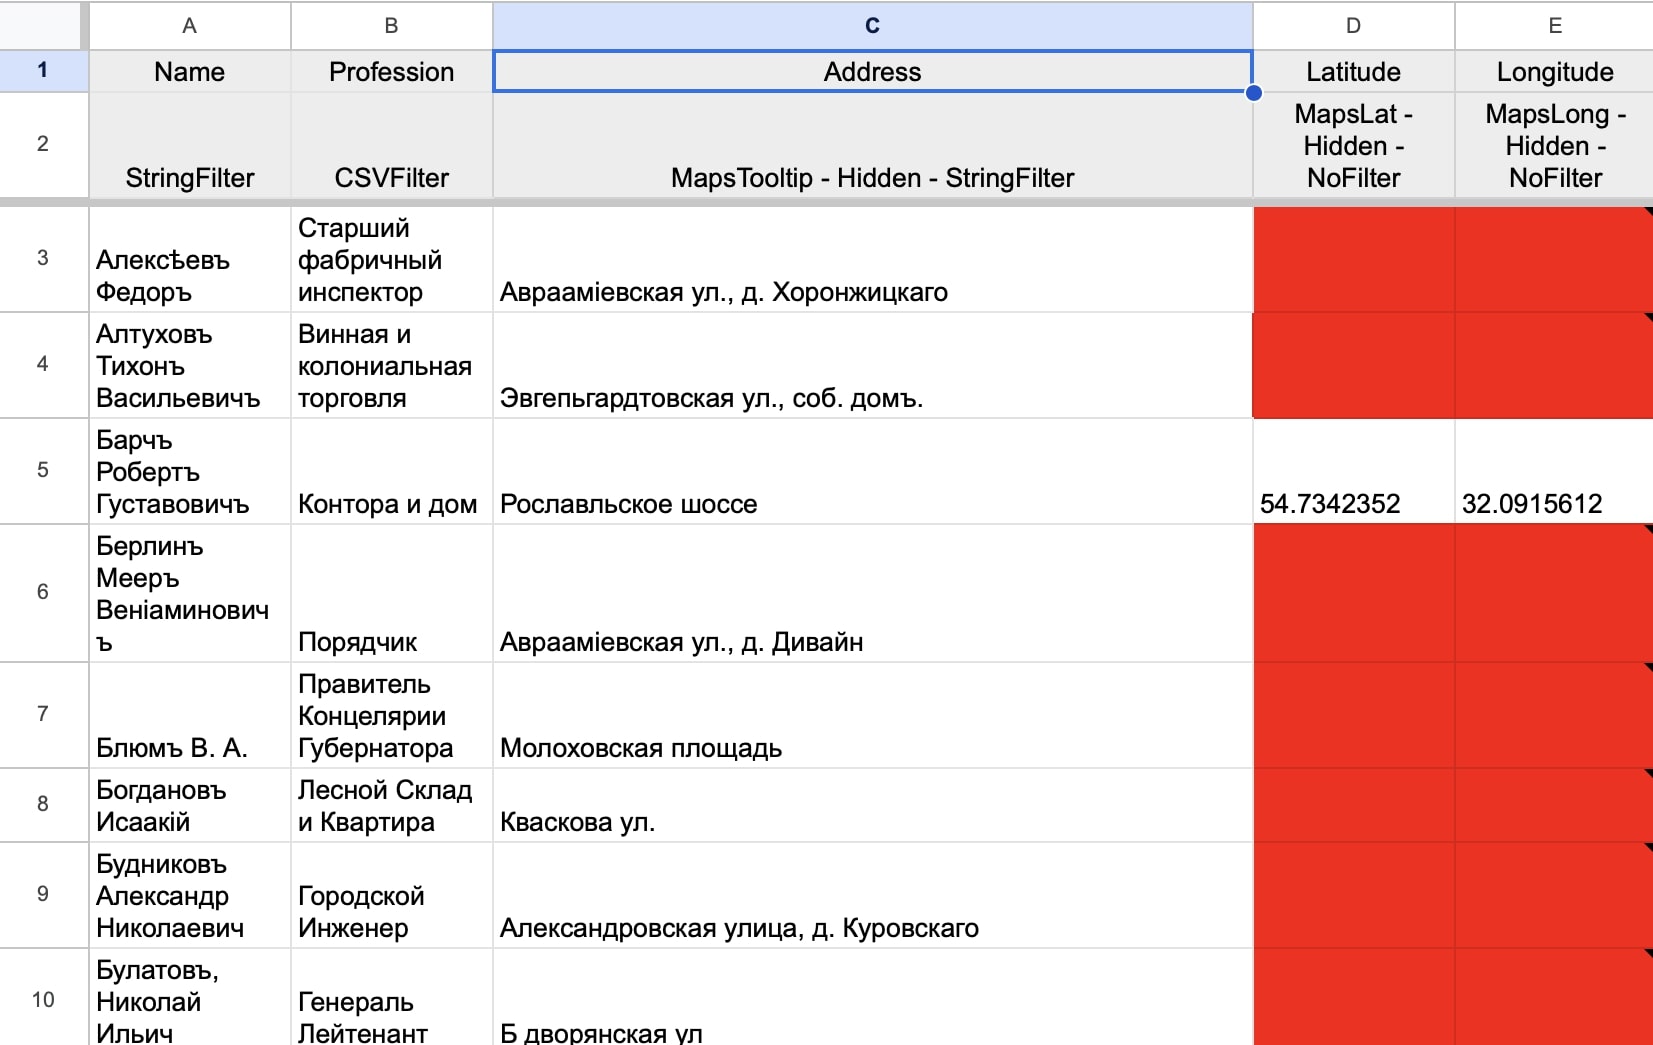The image size is (1653, 1045).
Task: Click the CSVFilter cell
Action: pyautogui.click(x=391, y=145)
